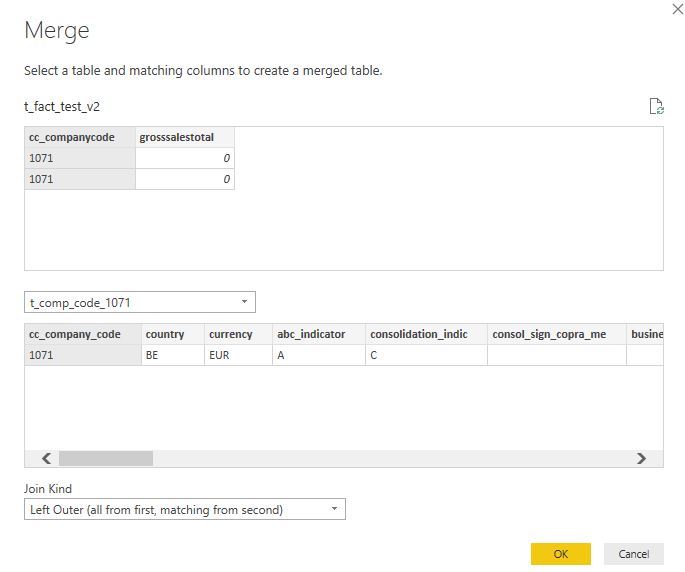685x572 pixels.
Task: Open the Join Kind dropdown
Action: (185, 510)
